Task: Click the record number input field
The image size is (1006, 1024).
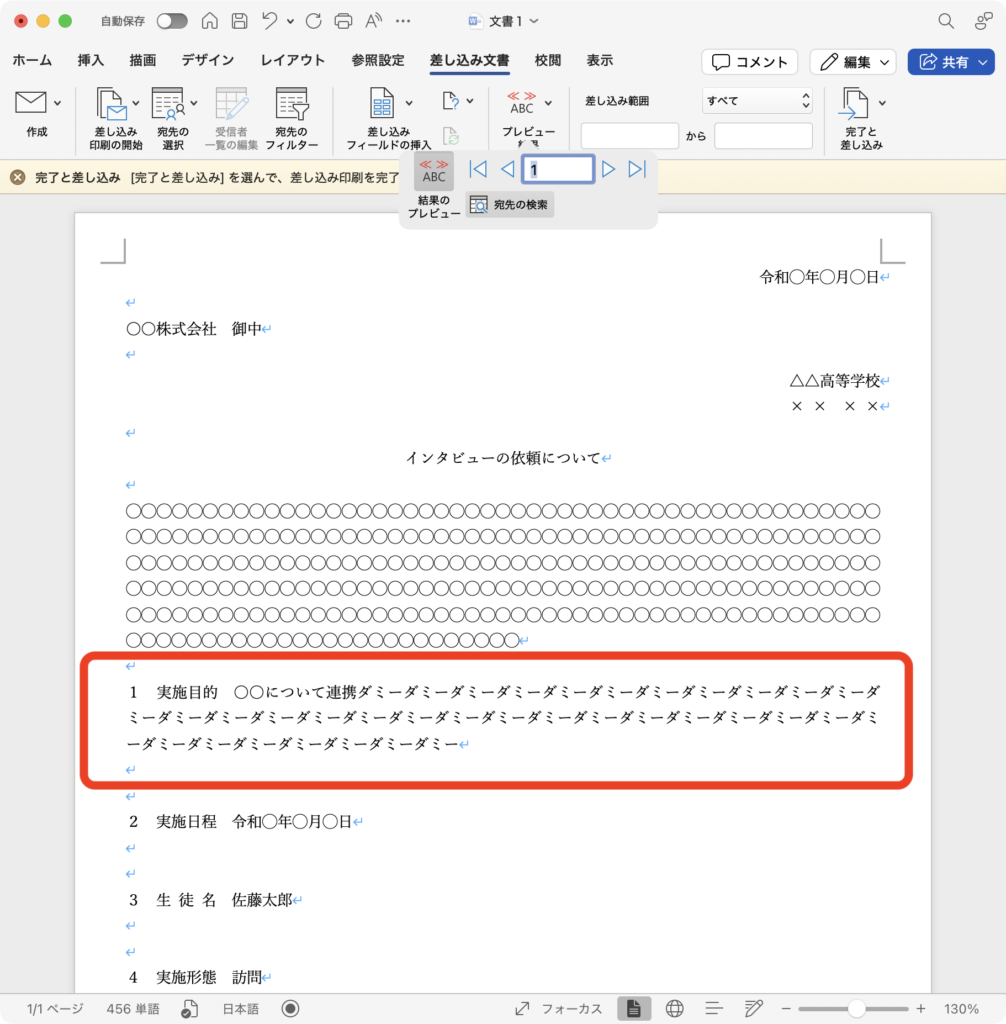Action: click(x=558, y=169)
